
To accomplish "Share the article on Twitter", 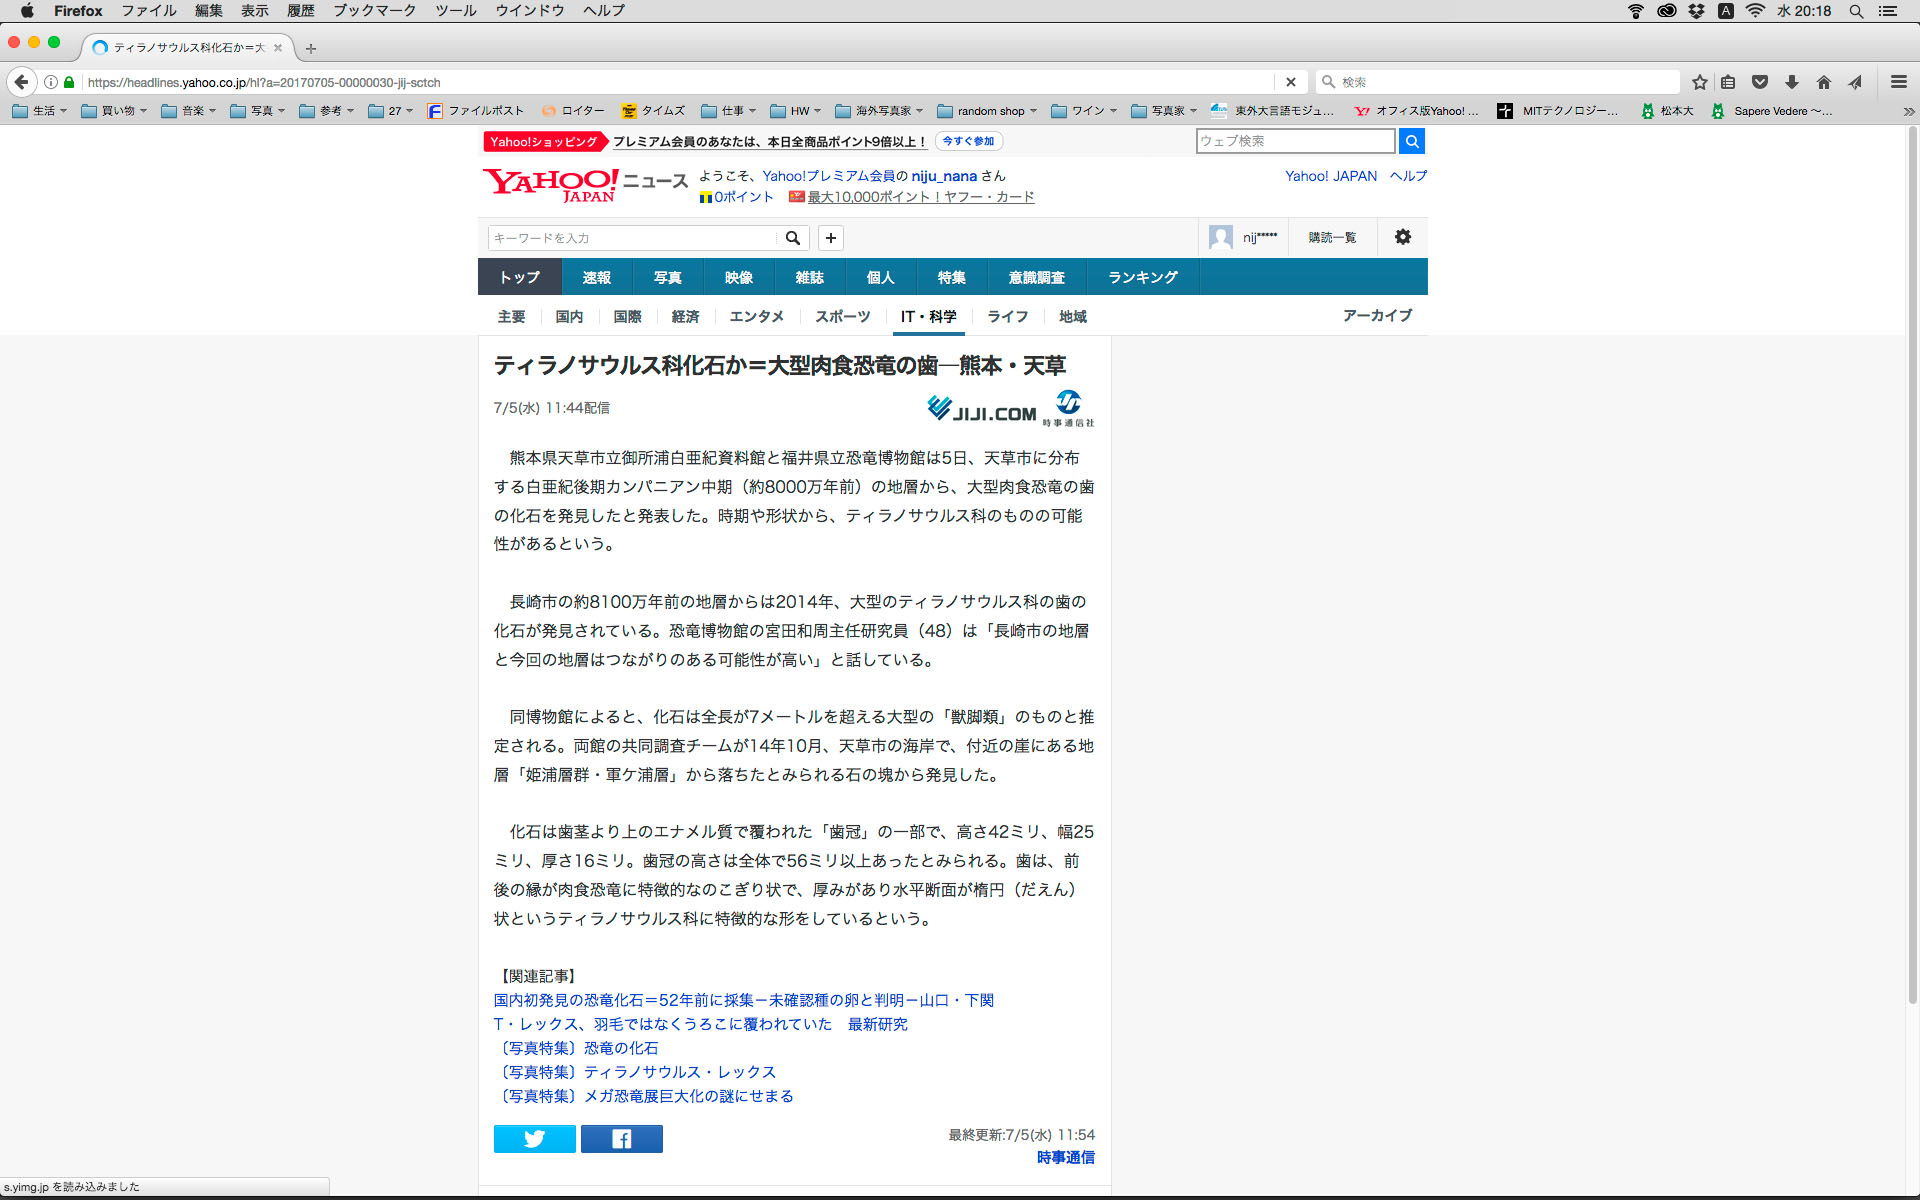I will (x=534, y=1139).
